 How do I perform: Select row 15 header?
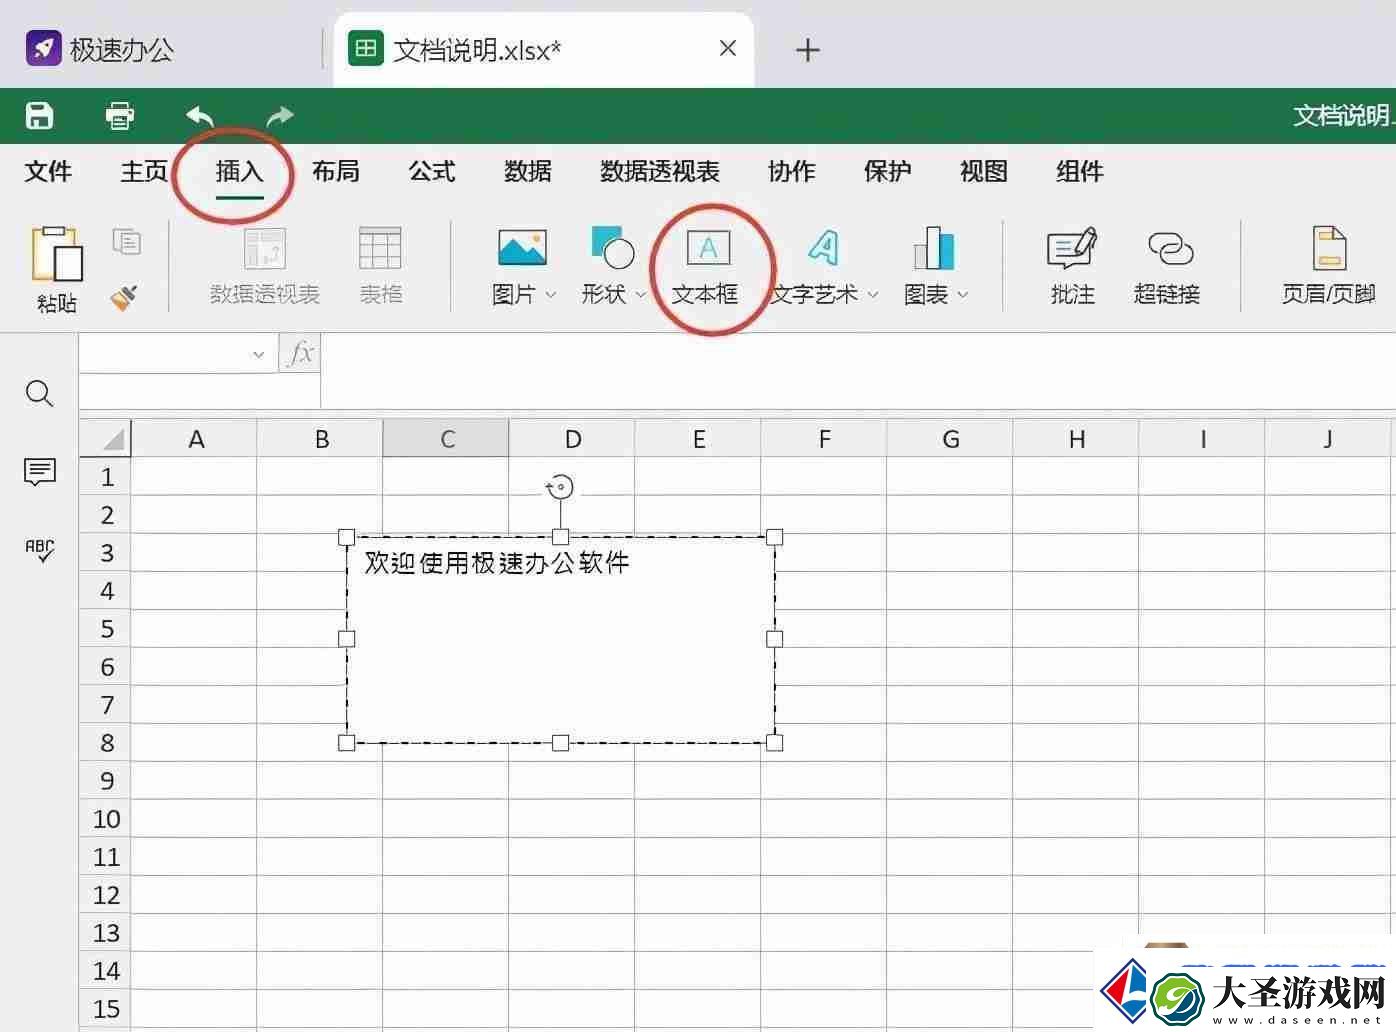[x=106, y=1009]
